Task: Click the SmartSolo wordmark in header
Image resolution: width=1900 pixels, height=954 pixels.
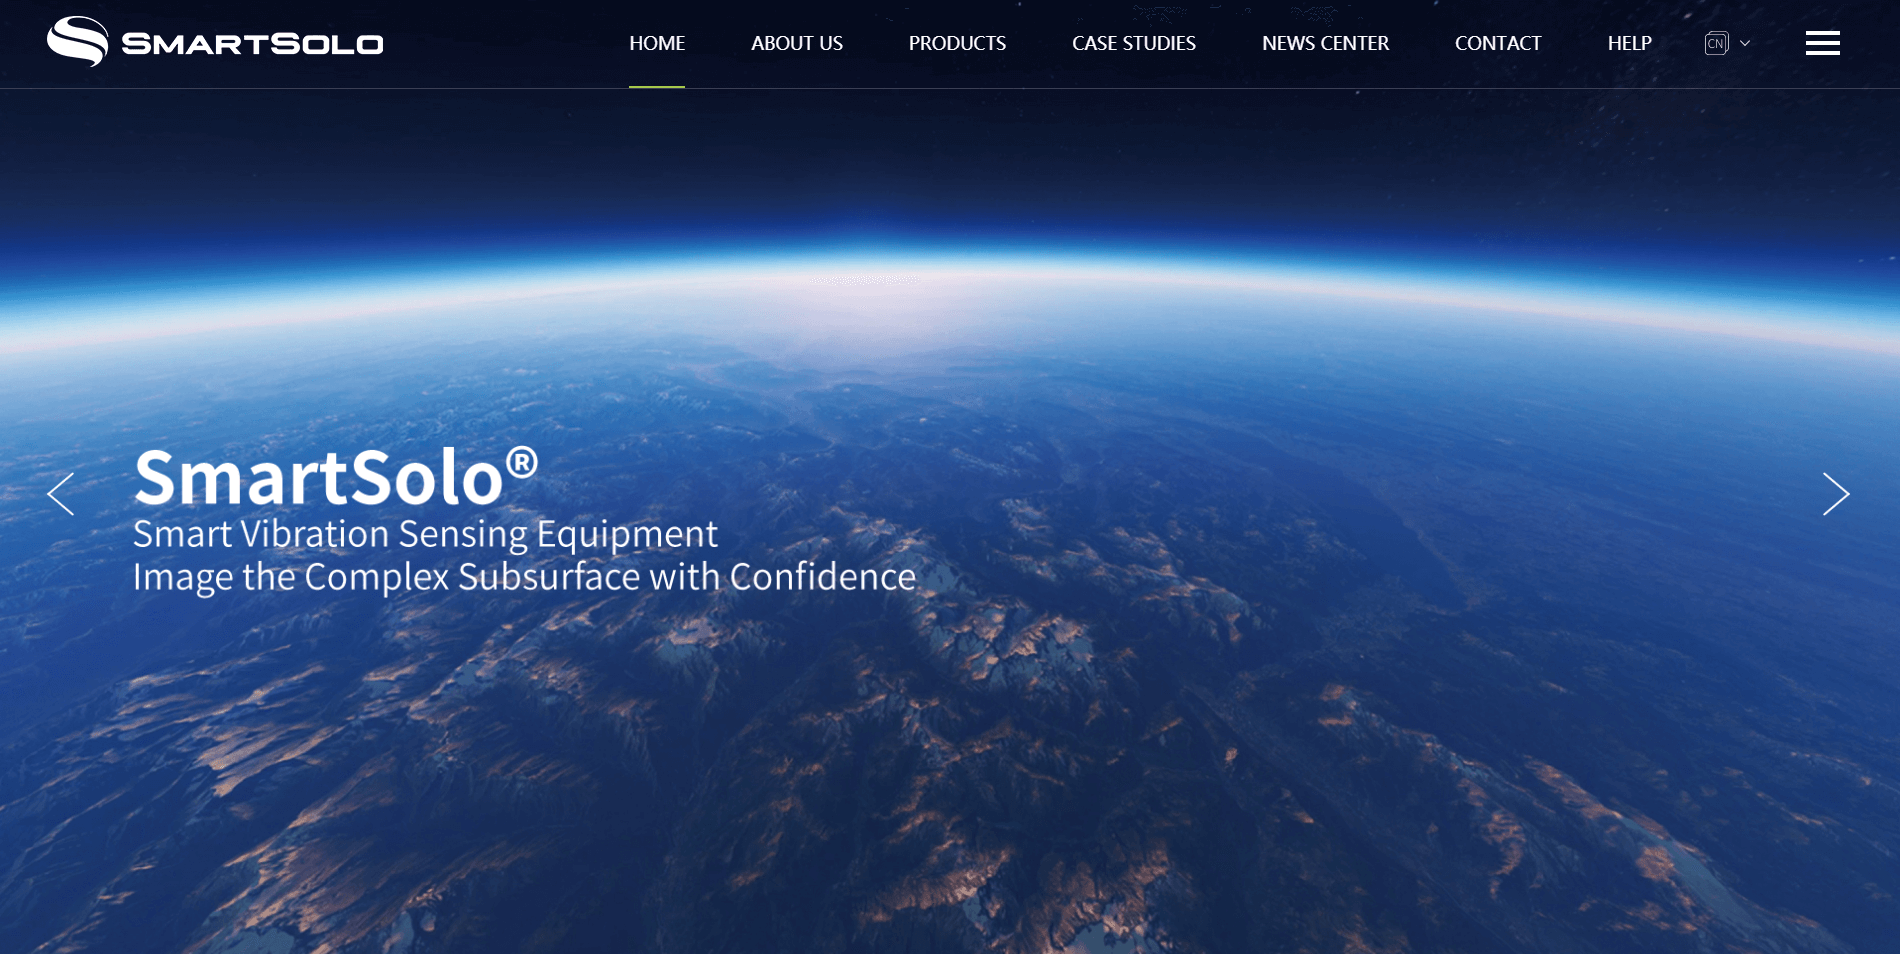Action: point(252,44)
